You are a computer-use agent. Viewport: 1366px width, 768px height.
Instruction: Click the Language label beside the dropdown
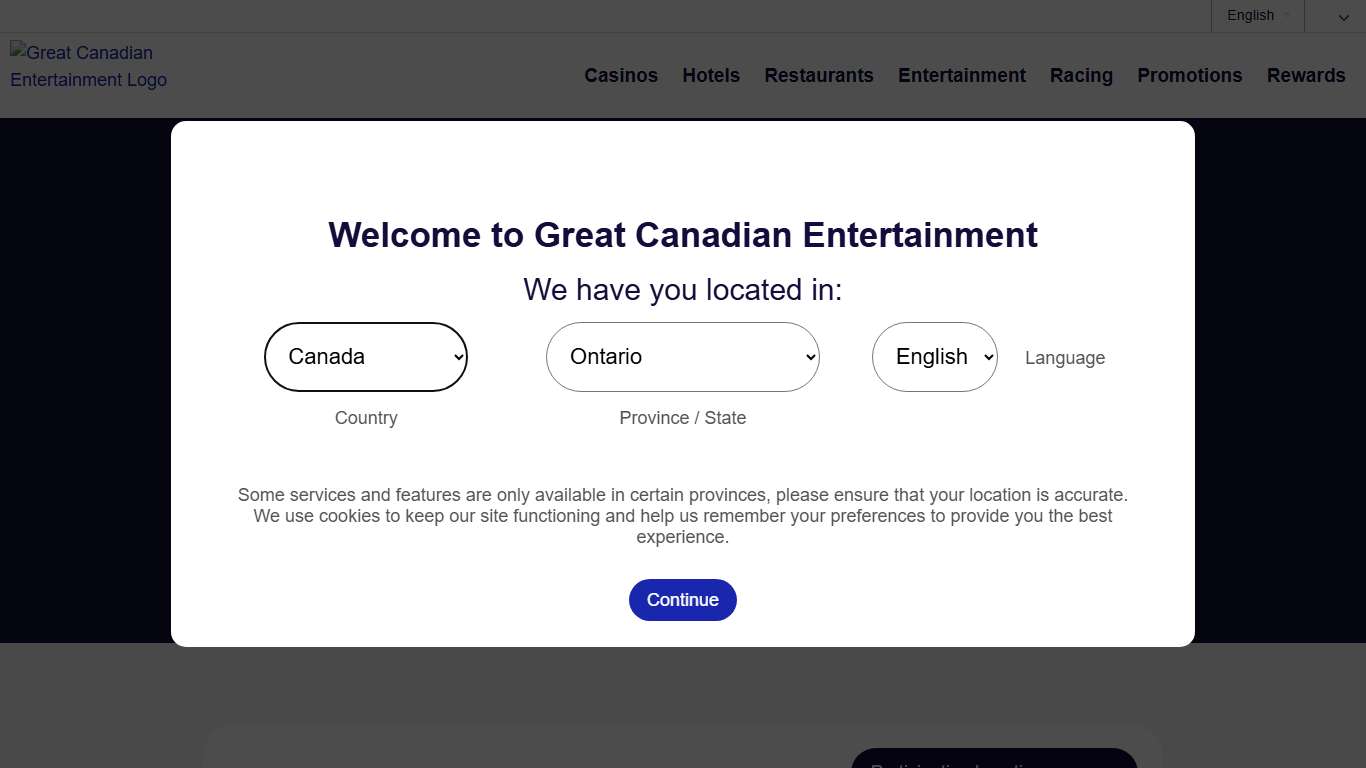point(1064,358)
